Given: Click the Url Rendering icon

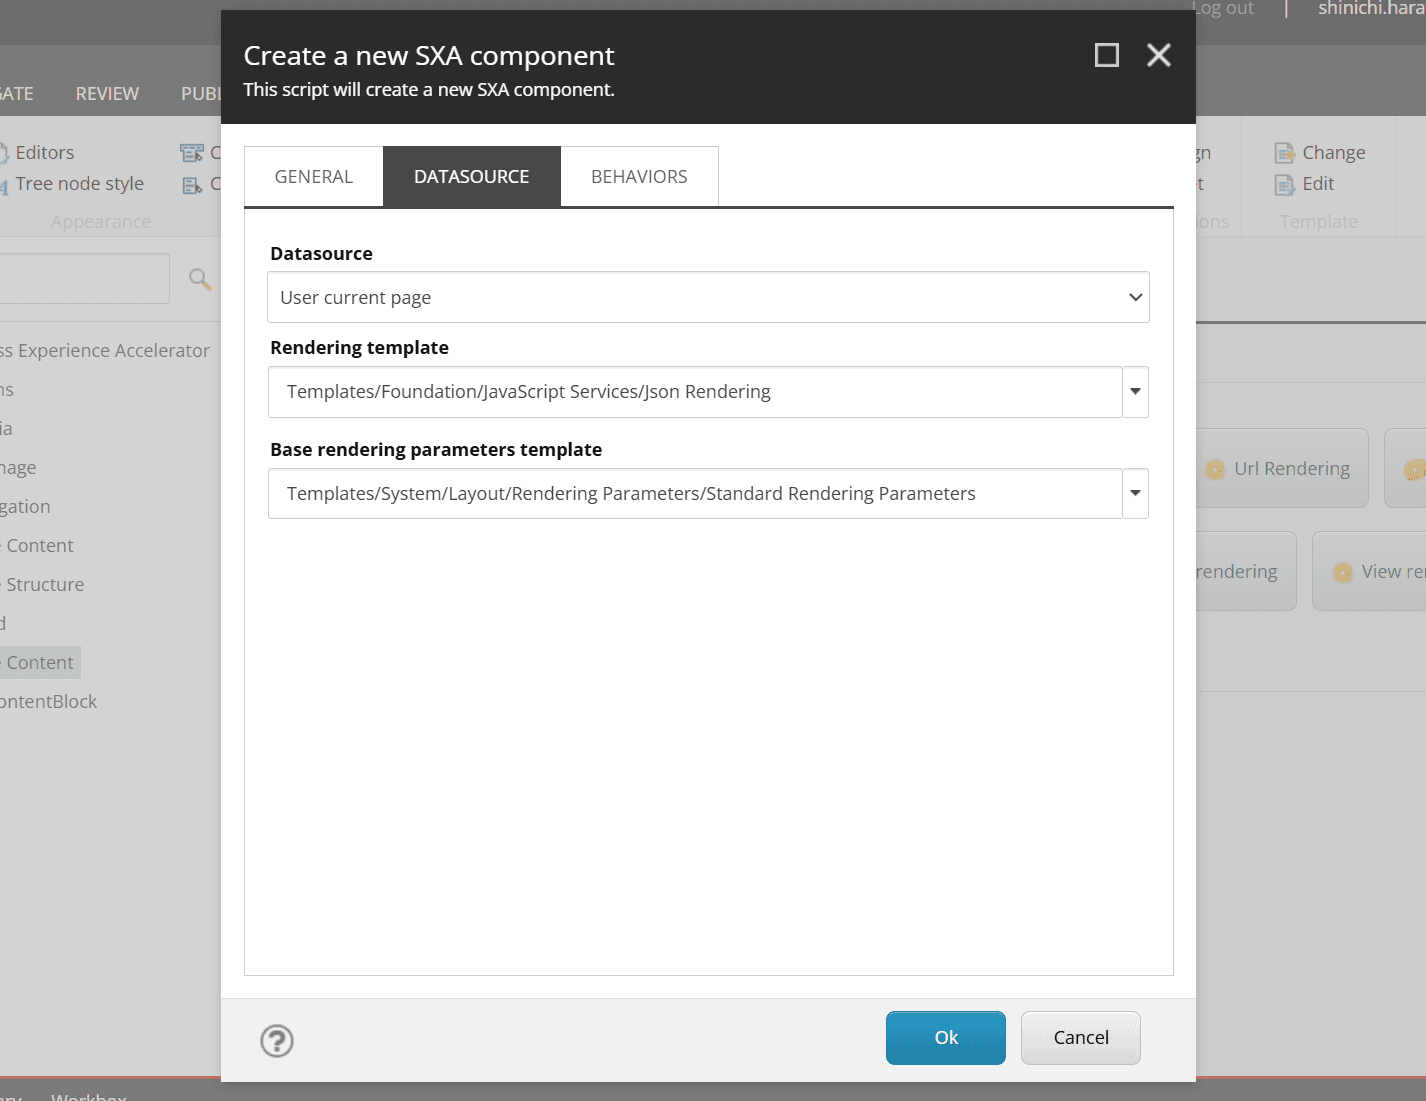Looking at the screenshot, I should [1215, 469].
